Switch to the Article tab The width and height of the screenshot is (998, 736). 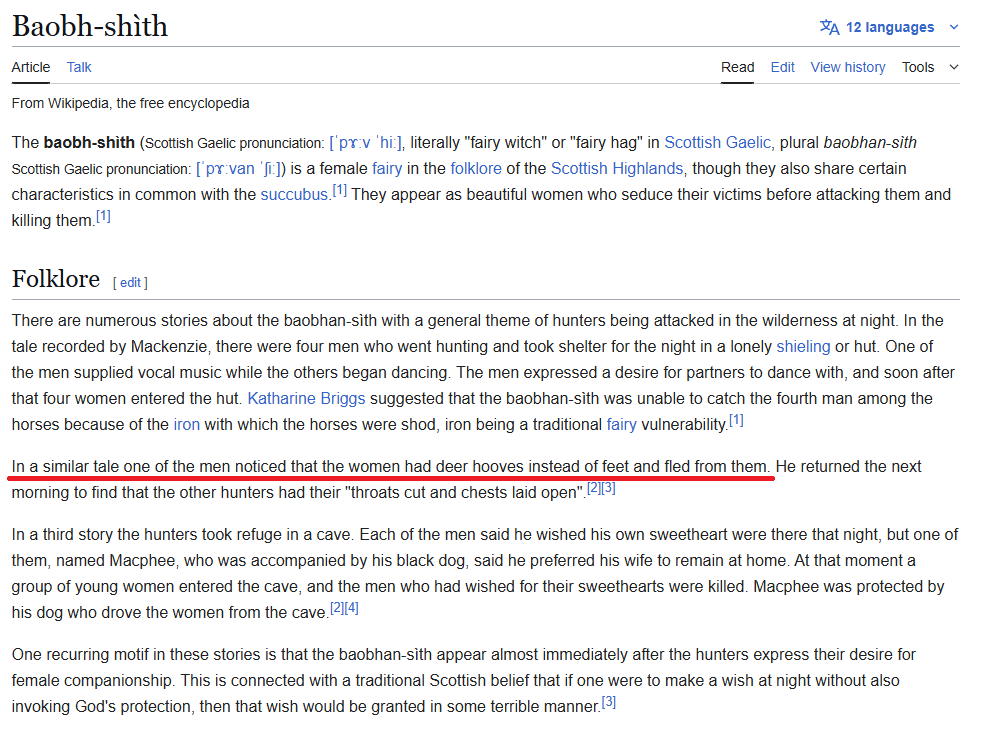pos(31,67)
